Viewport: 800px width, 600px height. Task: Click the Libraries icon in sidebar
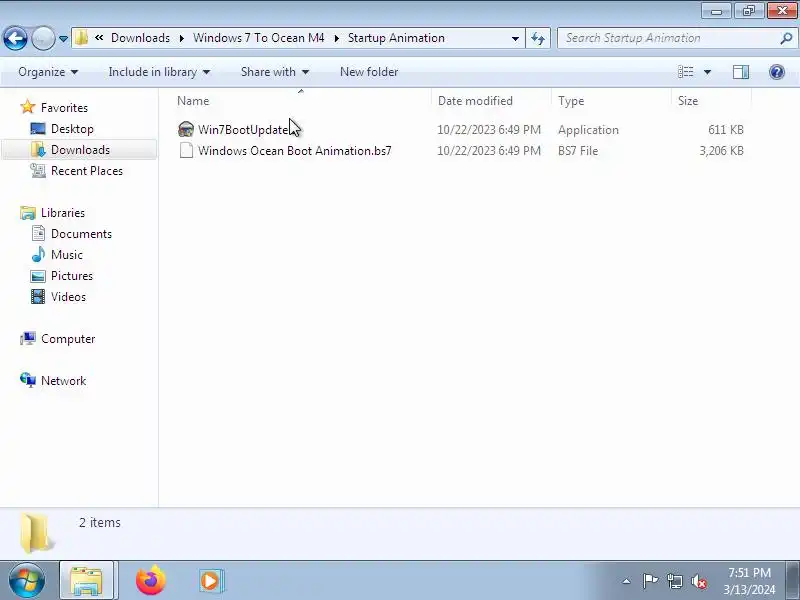coord(28,212)
